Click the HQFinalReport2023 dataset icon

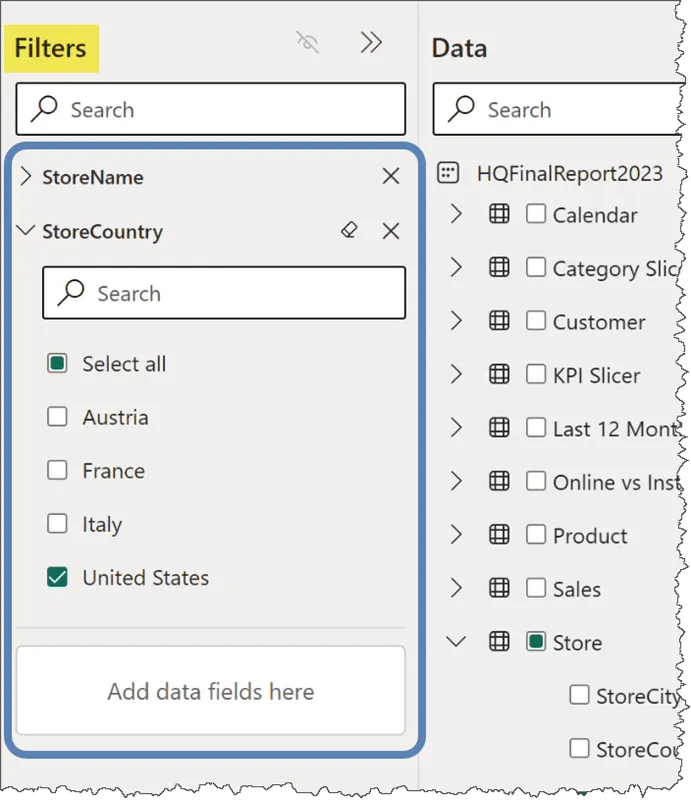[x=448, y=173]
